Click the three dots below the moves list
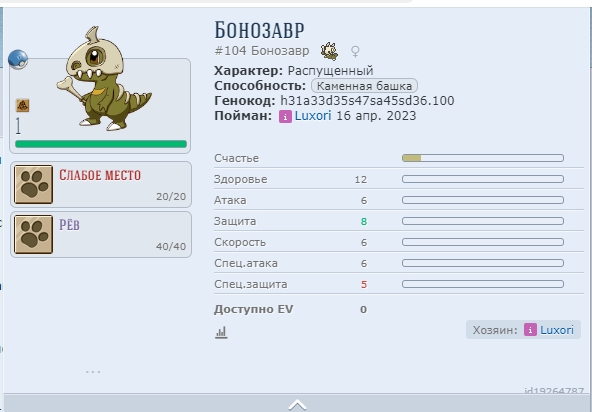This screenshot has height=412, width=592. click(93, 372)
